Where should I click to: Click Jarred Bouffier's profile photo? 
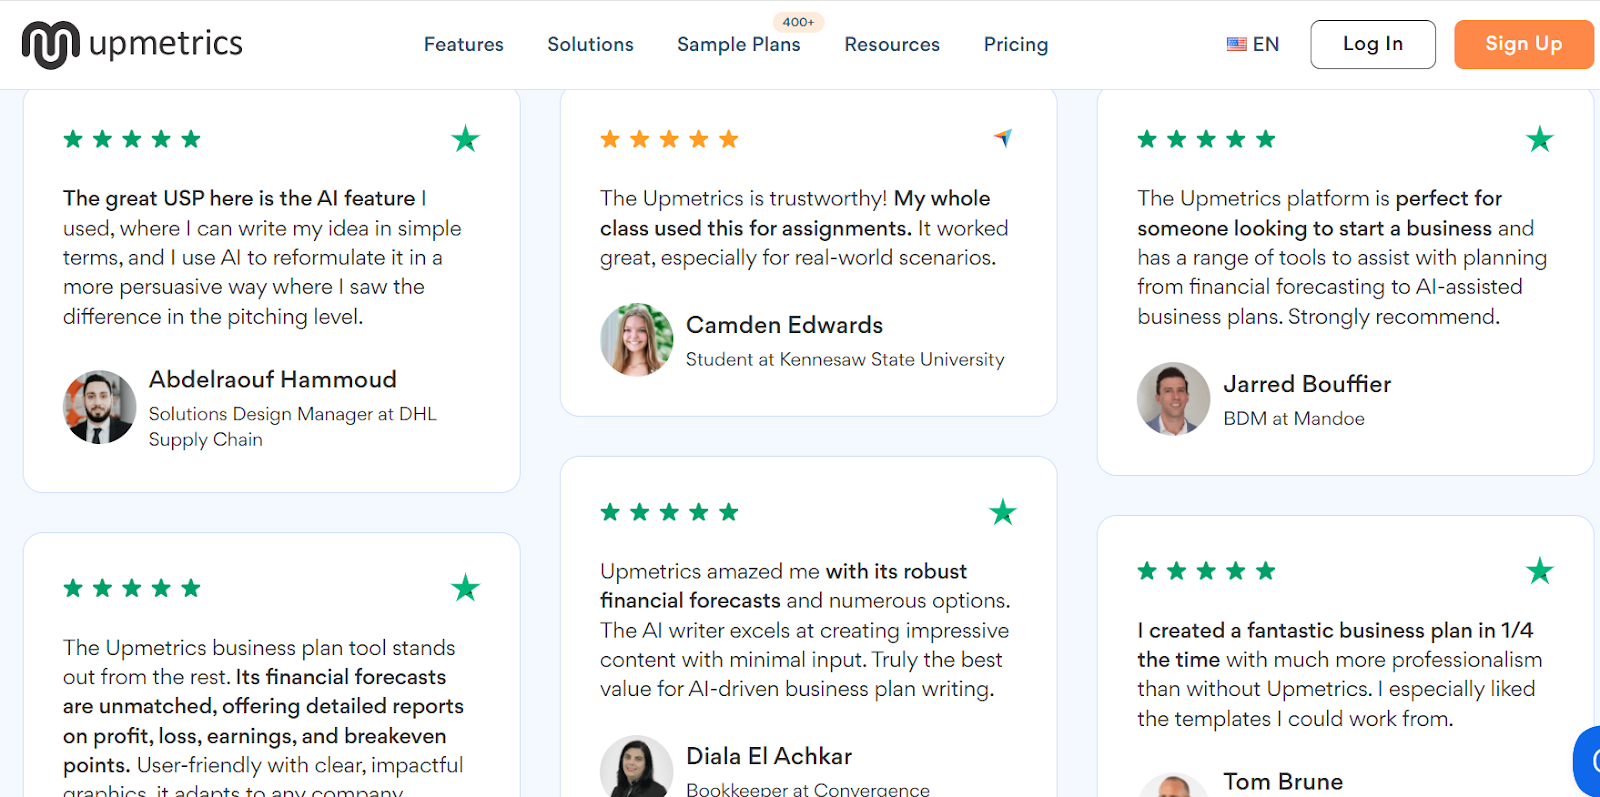(x=1174, y=399)
